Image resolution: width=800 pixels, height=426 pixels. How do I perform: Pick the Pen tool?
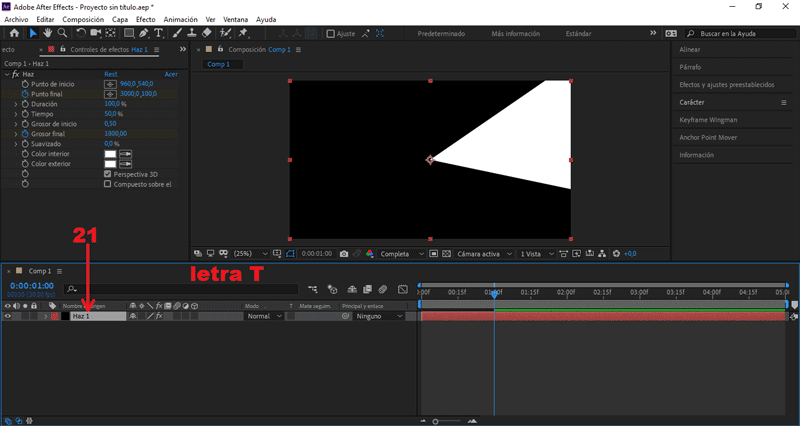coord(145,33)
